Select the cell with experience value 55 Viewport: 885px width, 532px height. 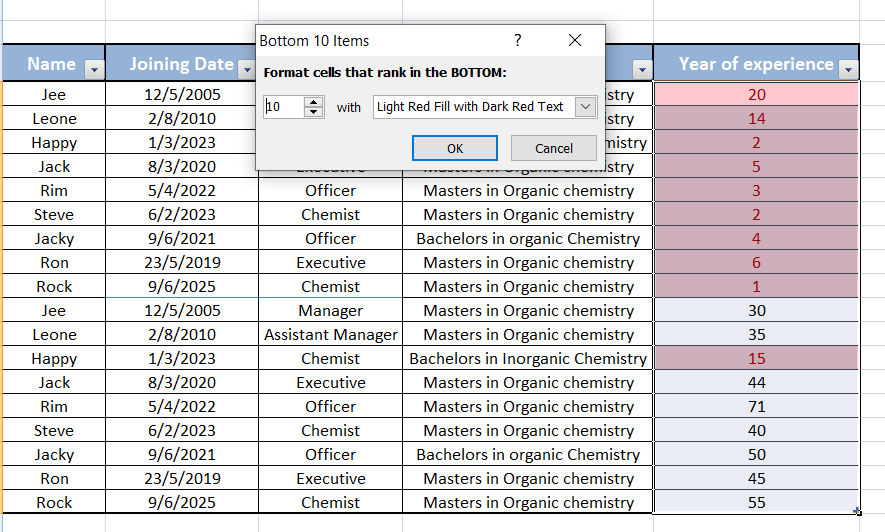click(x=756, y=502)
